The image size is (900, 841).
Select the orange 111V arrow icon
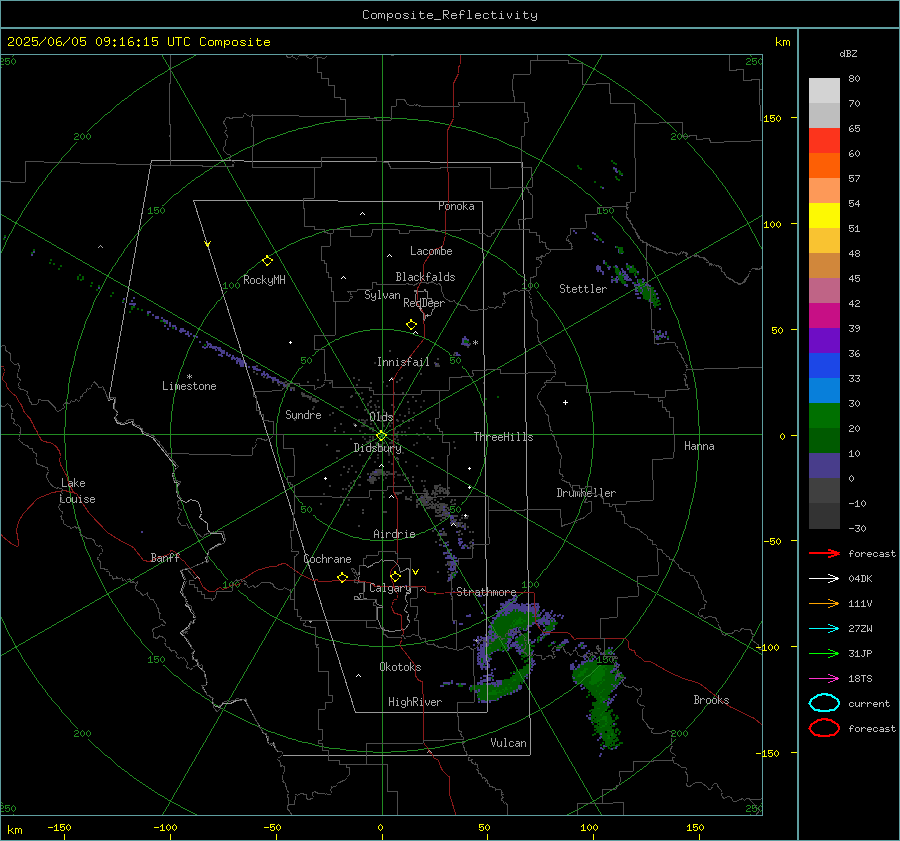[x=824, y=603]
